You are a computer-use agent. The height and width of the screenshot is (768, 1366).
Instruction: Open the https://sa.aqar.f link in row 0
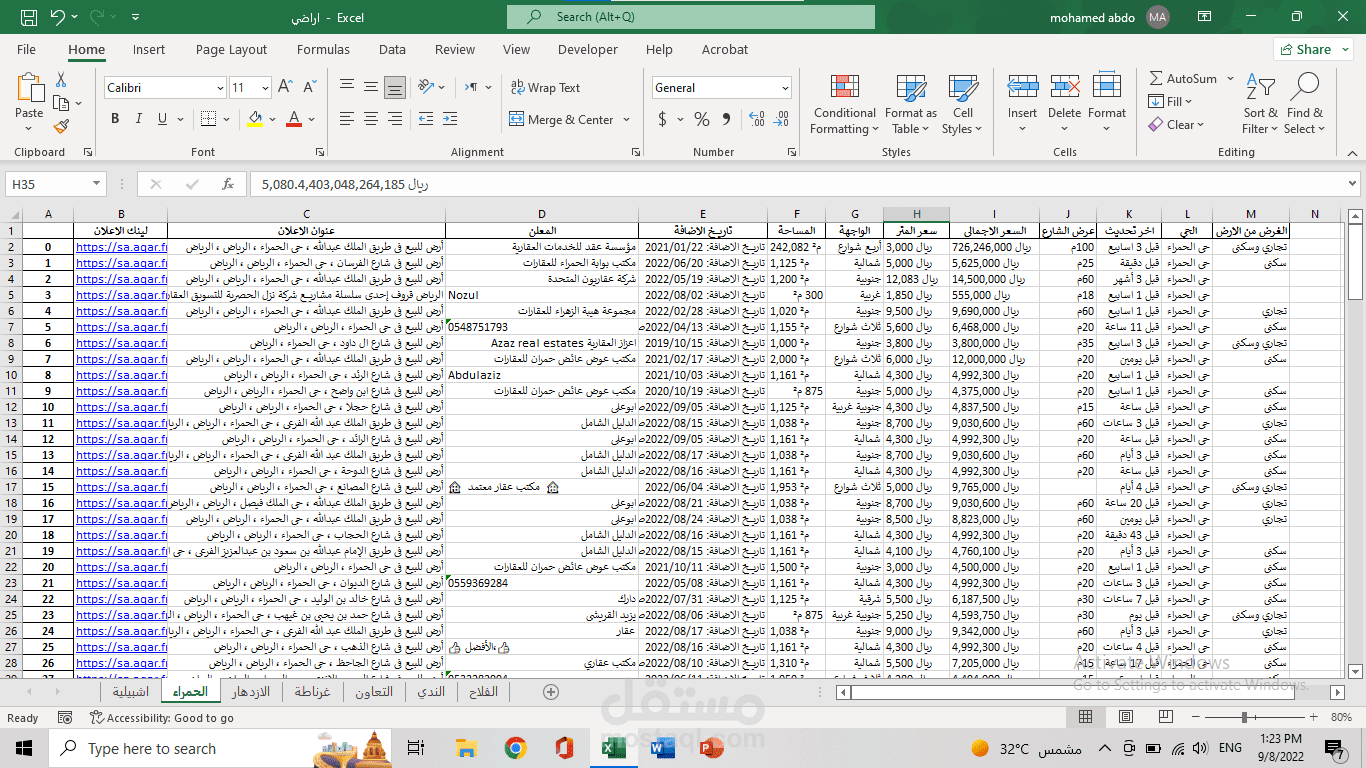click(121, 247)
